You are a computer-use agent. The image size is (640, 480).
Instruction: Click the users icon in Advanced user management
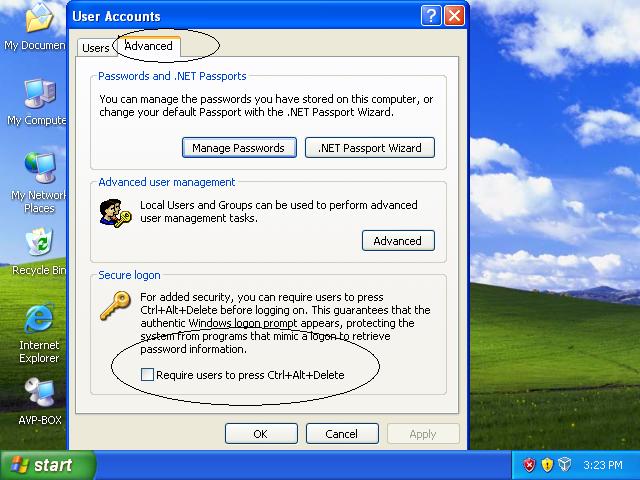116,213
